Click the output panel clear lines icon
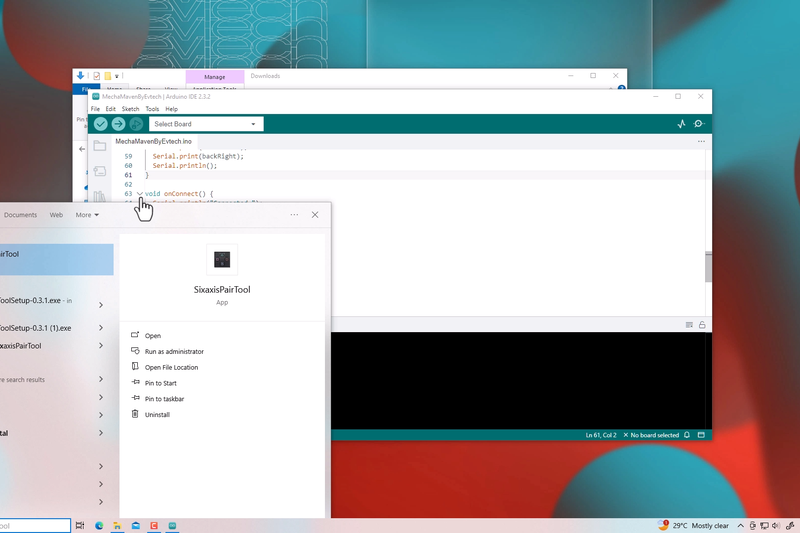The image size is (800, 533). (689, 325)
